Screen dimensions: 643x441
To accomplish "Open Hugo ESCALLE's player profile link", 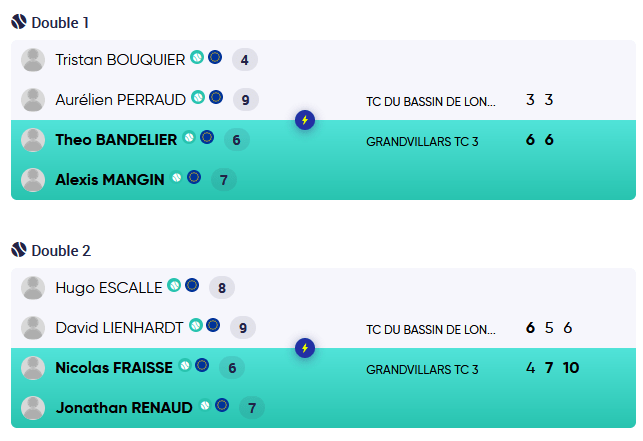I will pyautogui.click(x=108, y=288).
